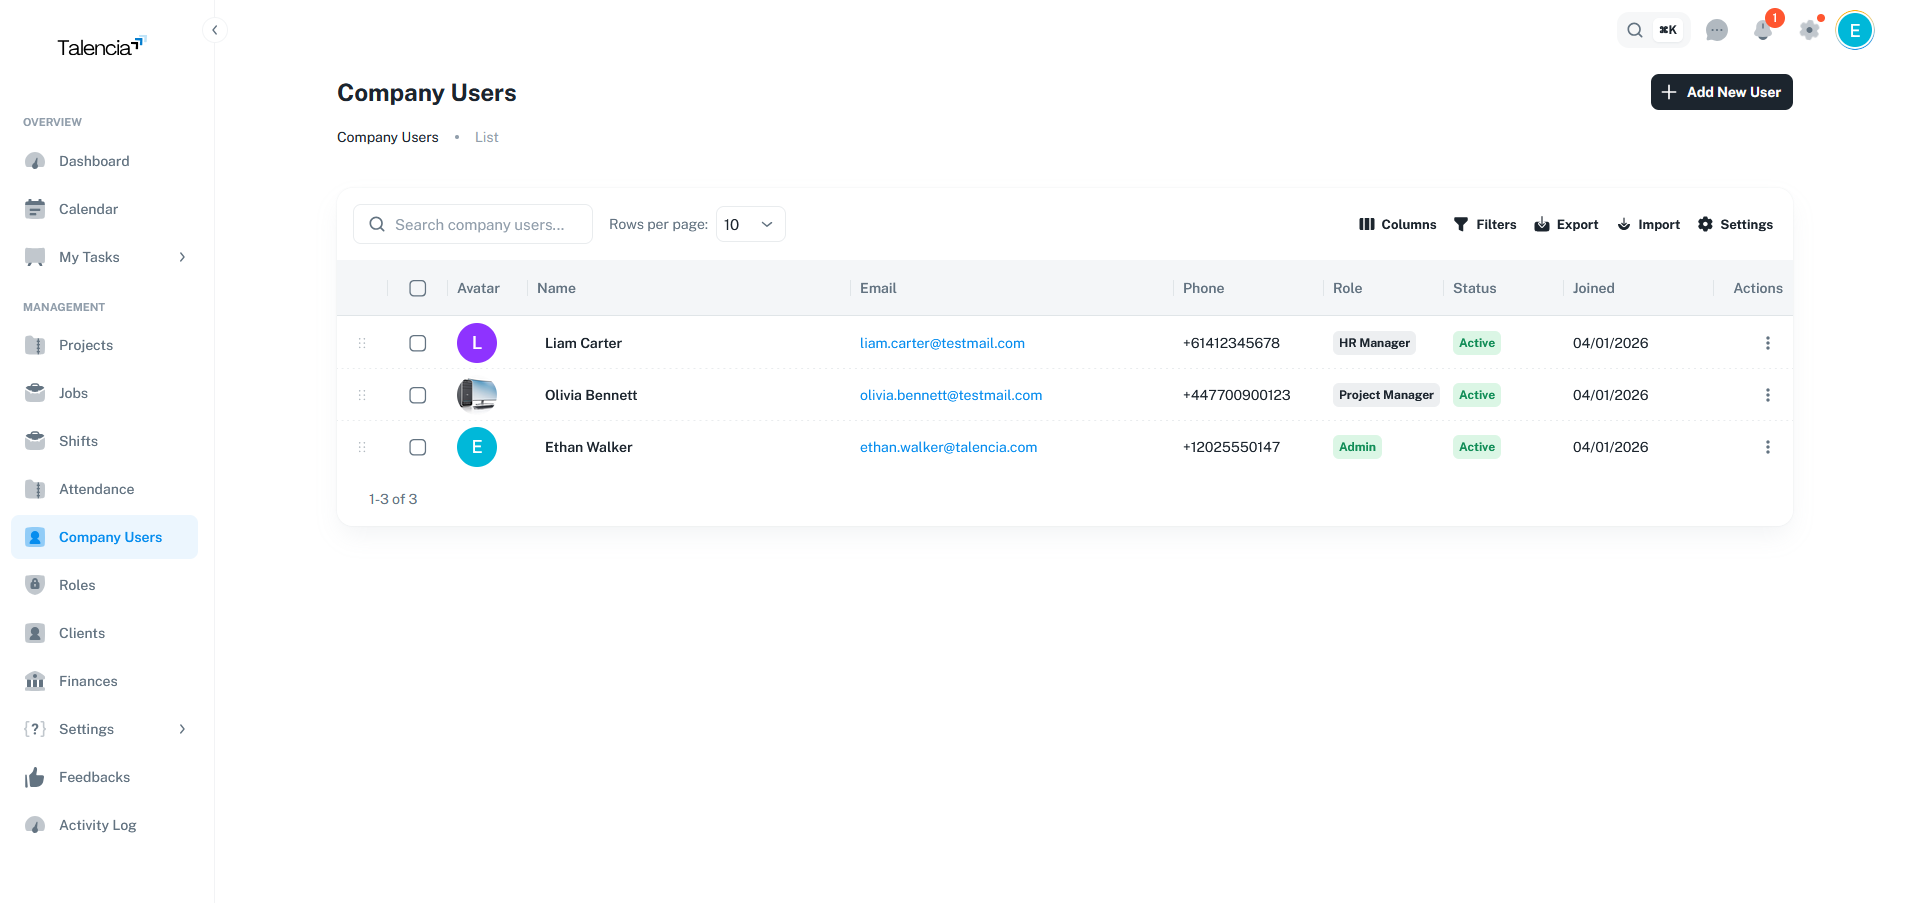Switch to the List breadcrumb tab
The image size is (1910, 903).
[x=486, y=137]
